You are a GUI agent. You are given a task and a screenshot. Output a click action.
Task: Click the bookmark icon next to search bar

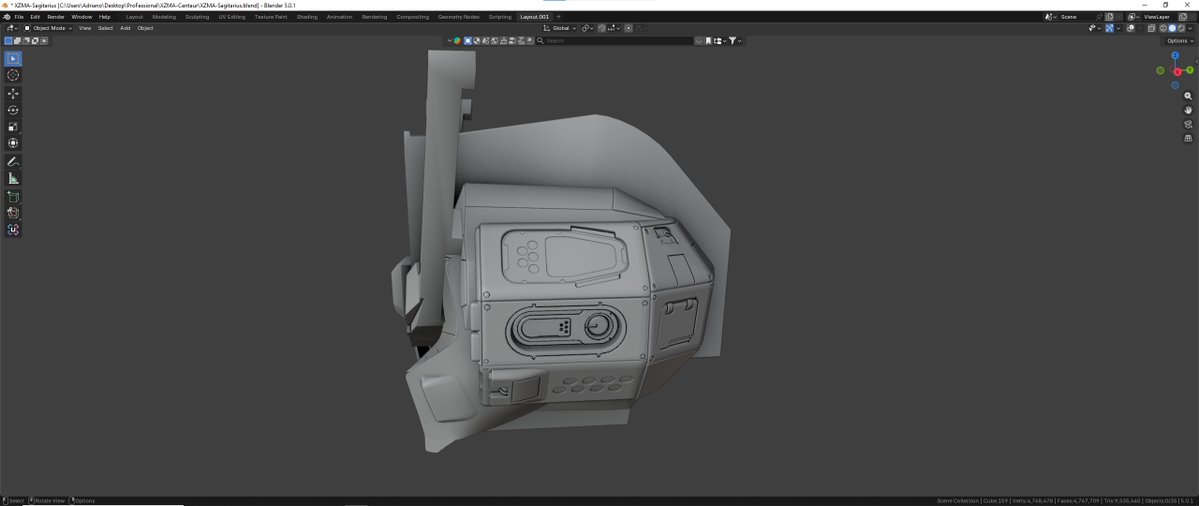[708, 41]
